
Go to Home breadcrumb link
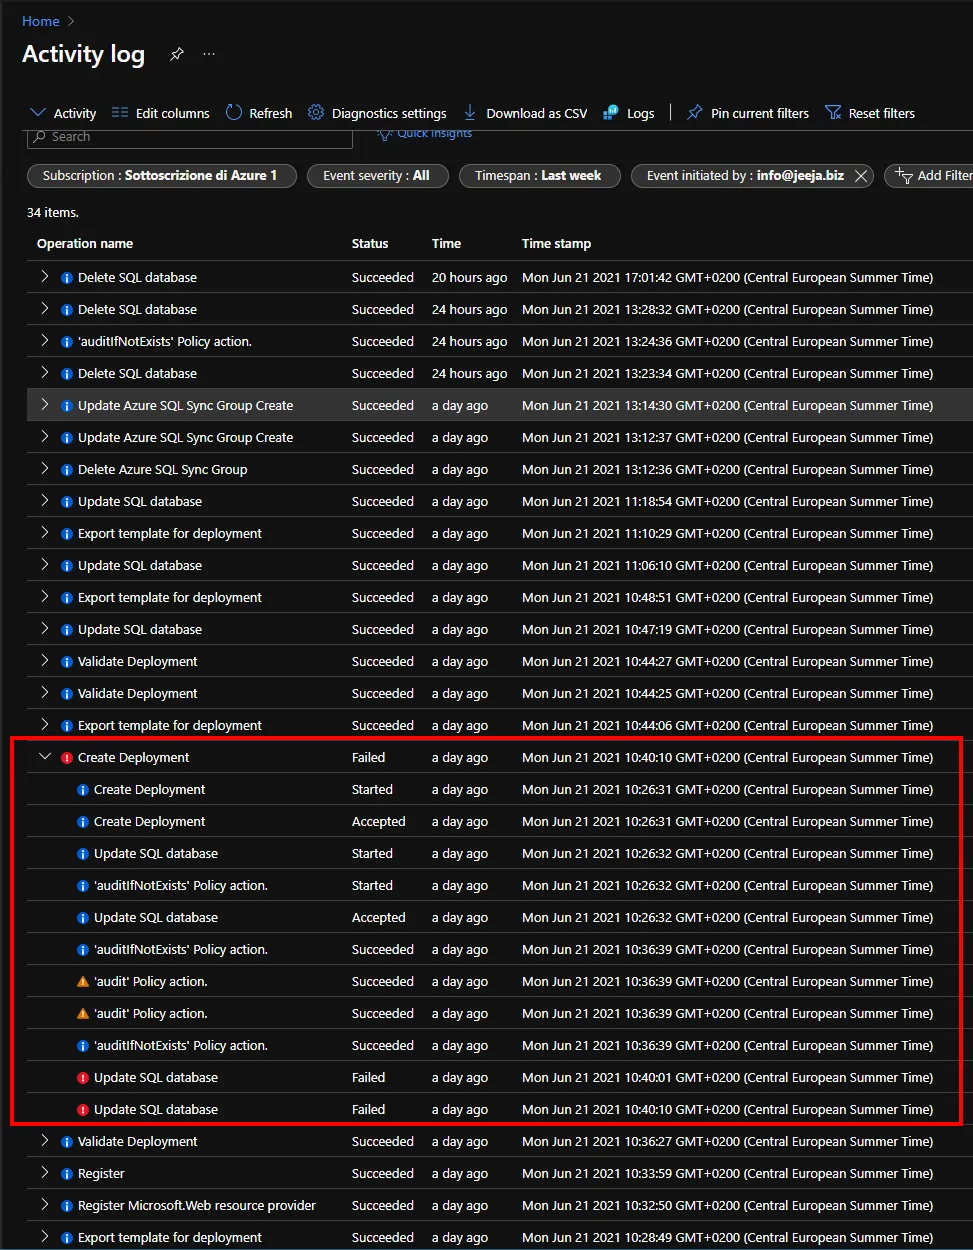[41, 21]
